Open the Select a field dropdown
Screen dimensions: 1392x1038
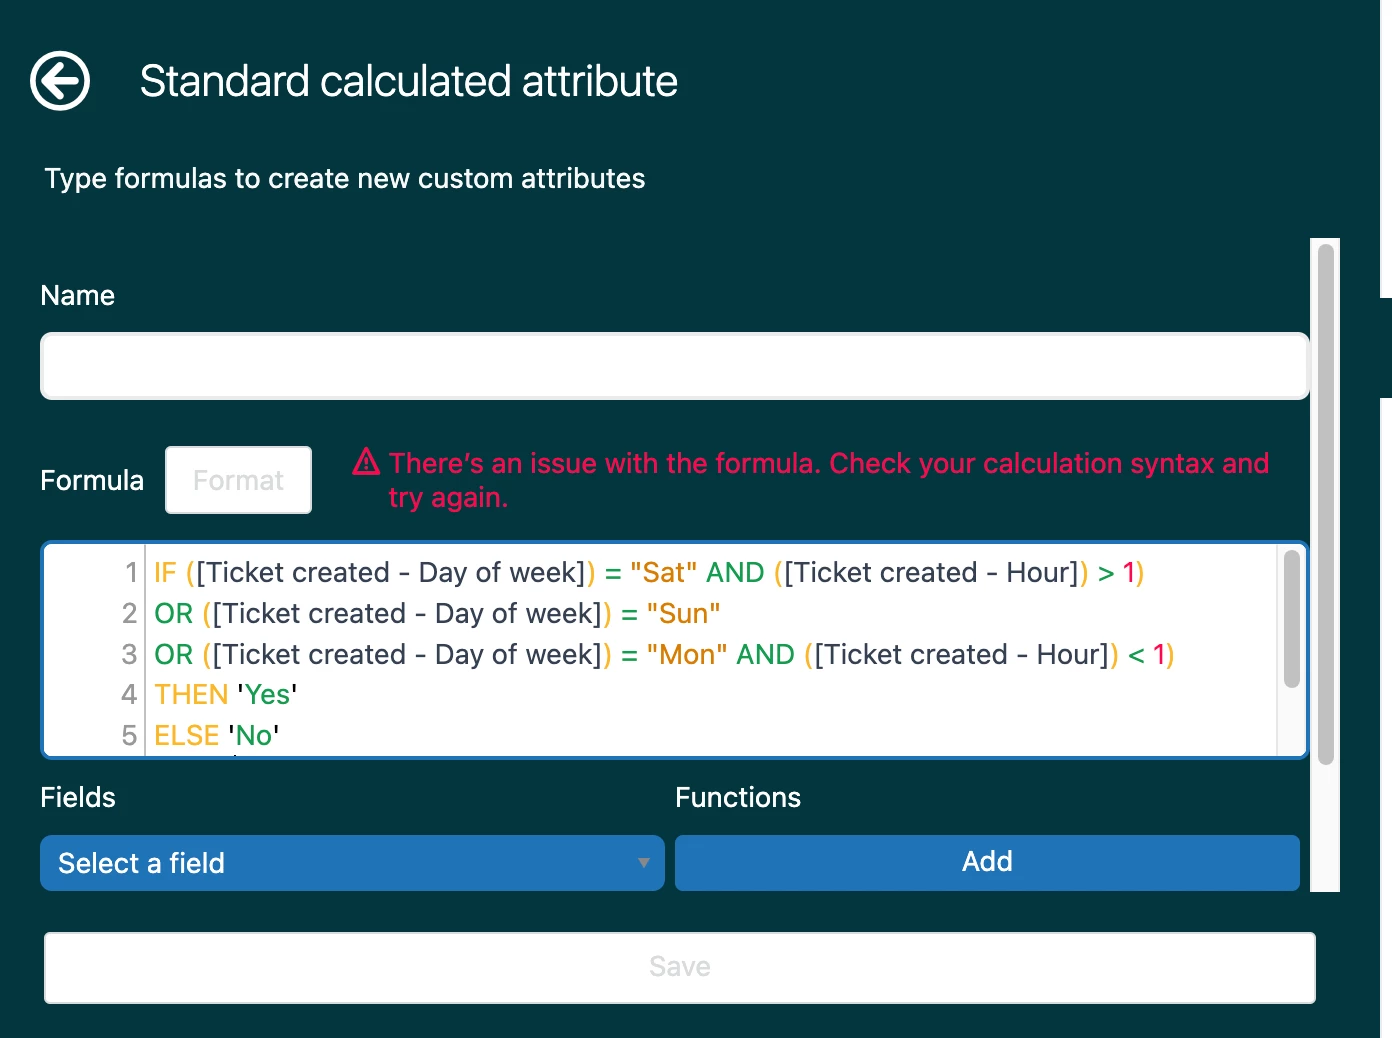(352, 863)
